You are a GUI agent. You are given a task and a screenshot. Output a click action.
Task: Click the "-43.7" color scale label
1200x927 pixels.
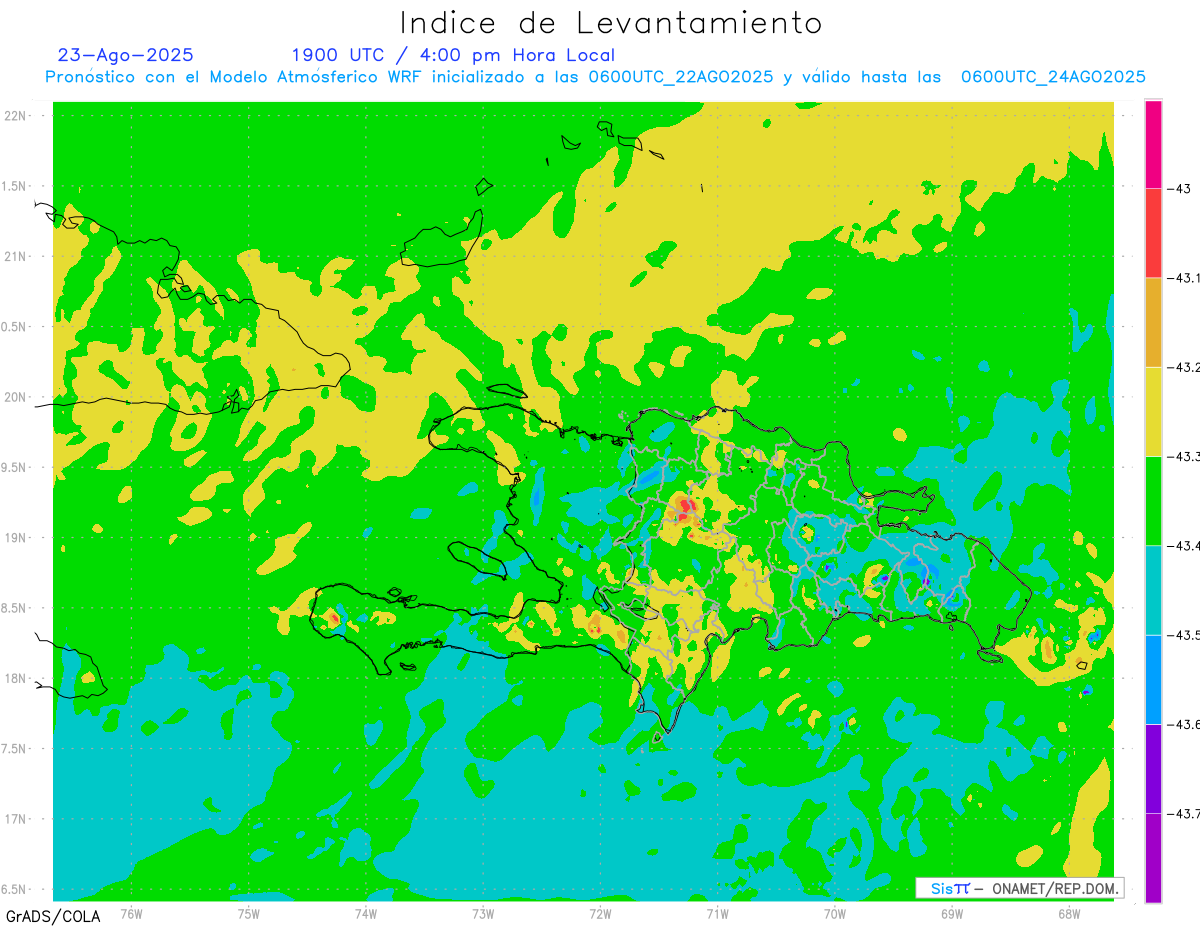[1183, 813]
